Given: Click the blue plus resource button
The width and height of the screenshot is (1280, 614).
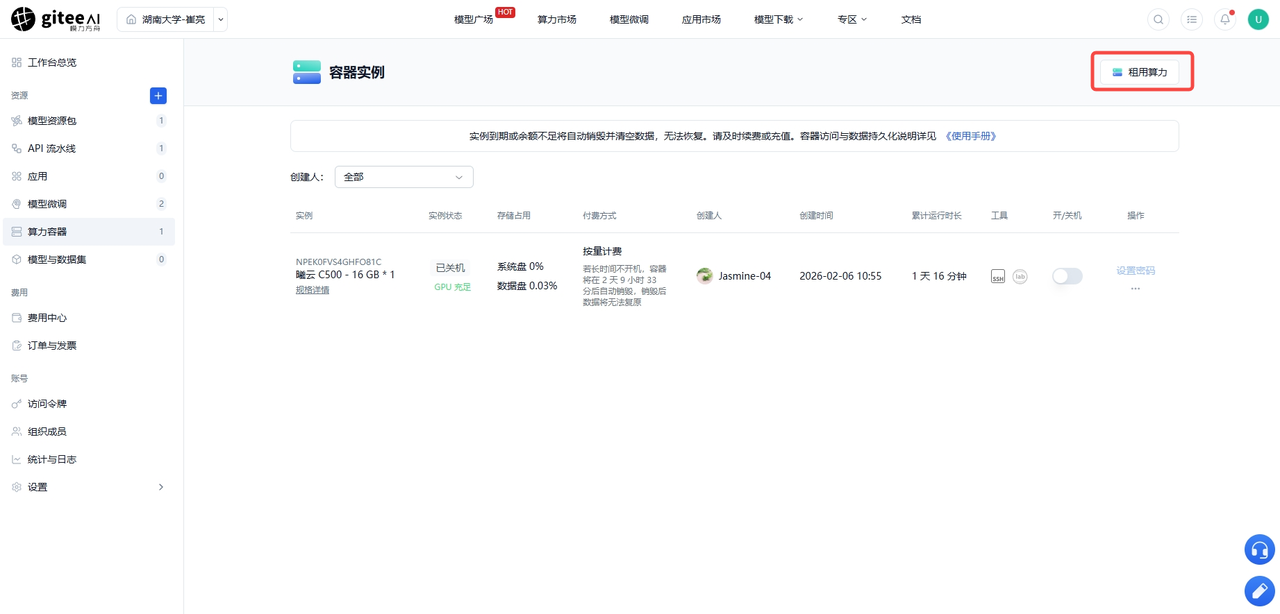Looking at the screenshot, I should coord(158,96).
